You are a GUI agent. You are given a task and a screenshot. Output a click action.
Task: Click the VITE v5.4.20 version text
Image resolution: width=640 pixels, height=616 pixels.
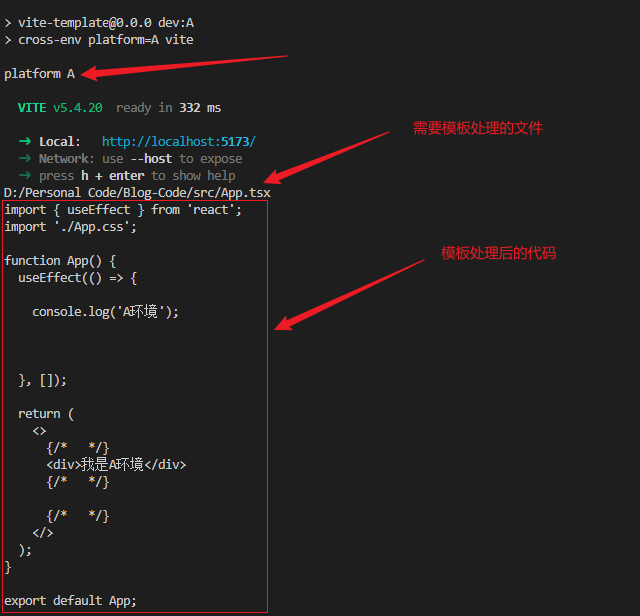click(60, 107)
